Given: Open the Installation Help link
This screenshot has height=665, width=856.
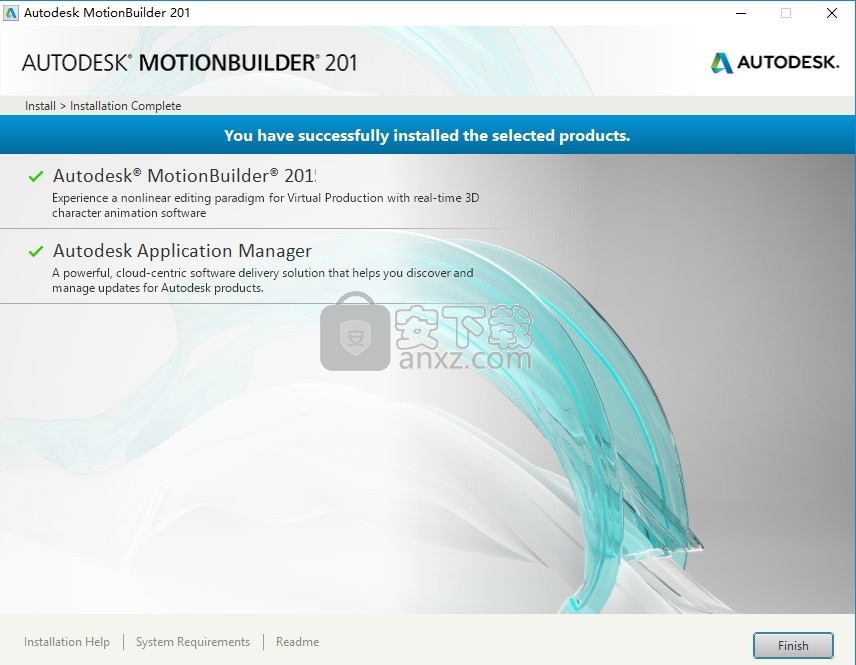Looking at the screenshot, I should [x=67, y=642].
